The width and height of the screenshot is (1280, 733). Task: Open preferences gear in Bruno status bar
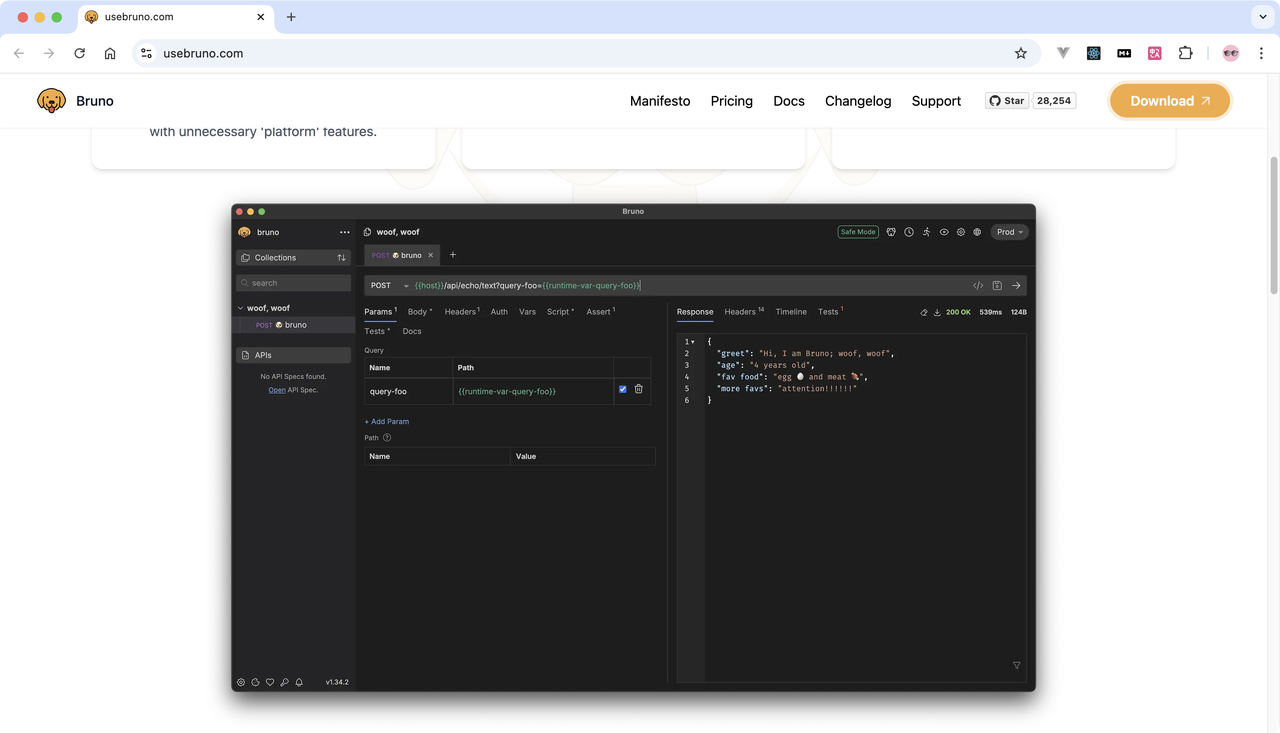click(x=241, y=682)
